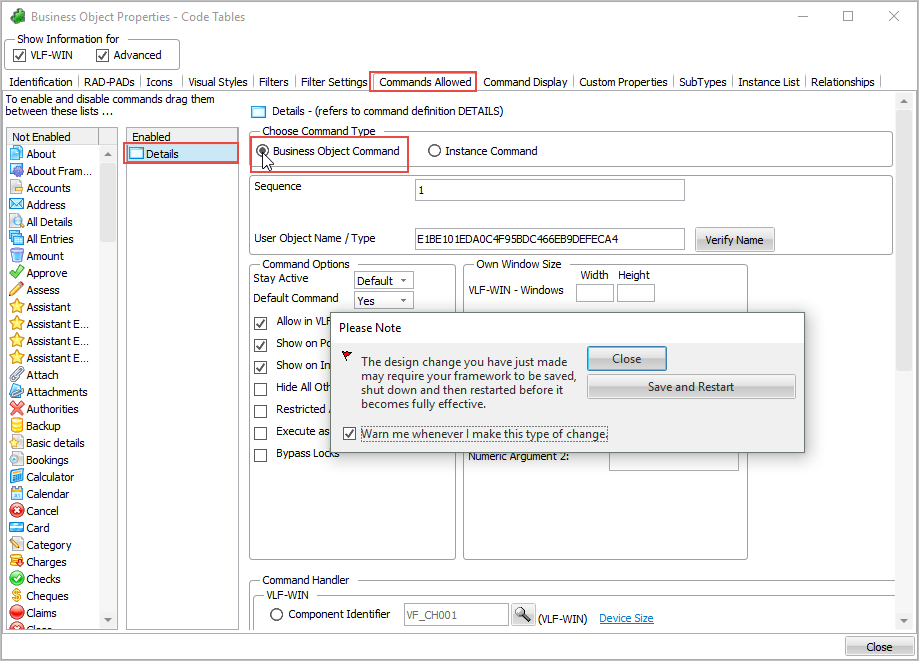
Task: Open the Relationships tab
Action: click(x=842, y=82)
